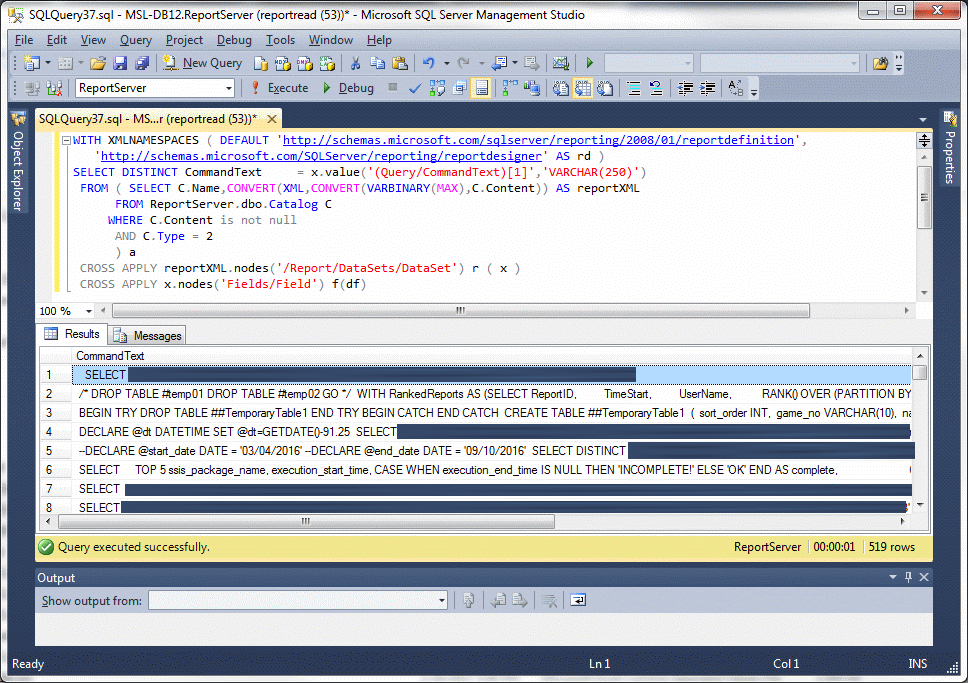Screen dimensions: 968x683
Task: Switch to the Messages tab
Action: pyautogui.click(x=148, y=335)
